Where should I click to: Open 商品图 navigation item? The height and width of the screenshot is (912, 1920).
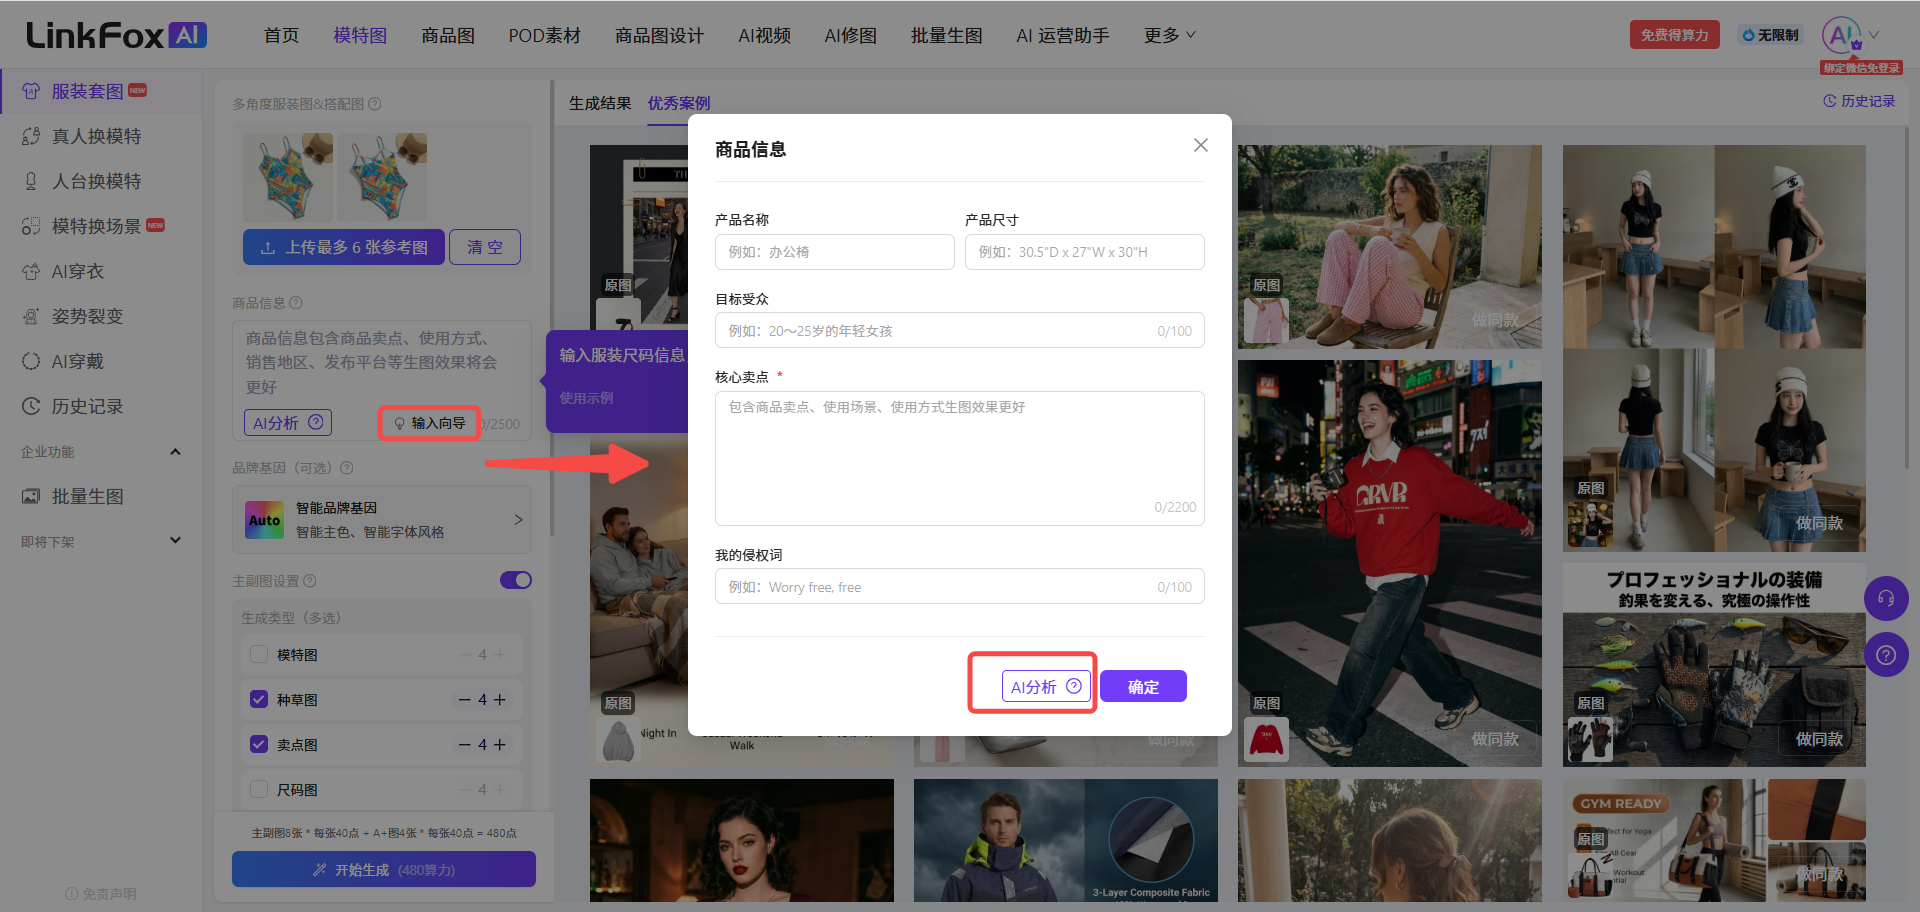[448, 35]
